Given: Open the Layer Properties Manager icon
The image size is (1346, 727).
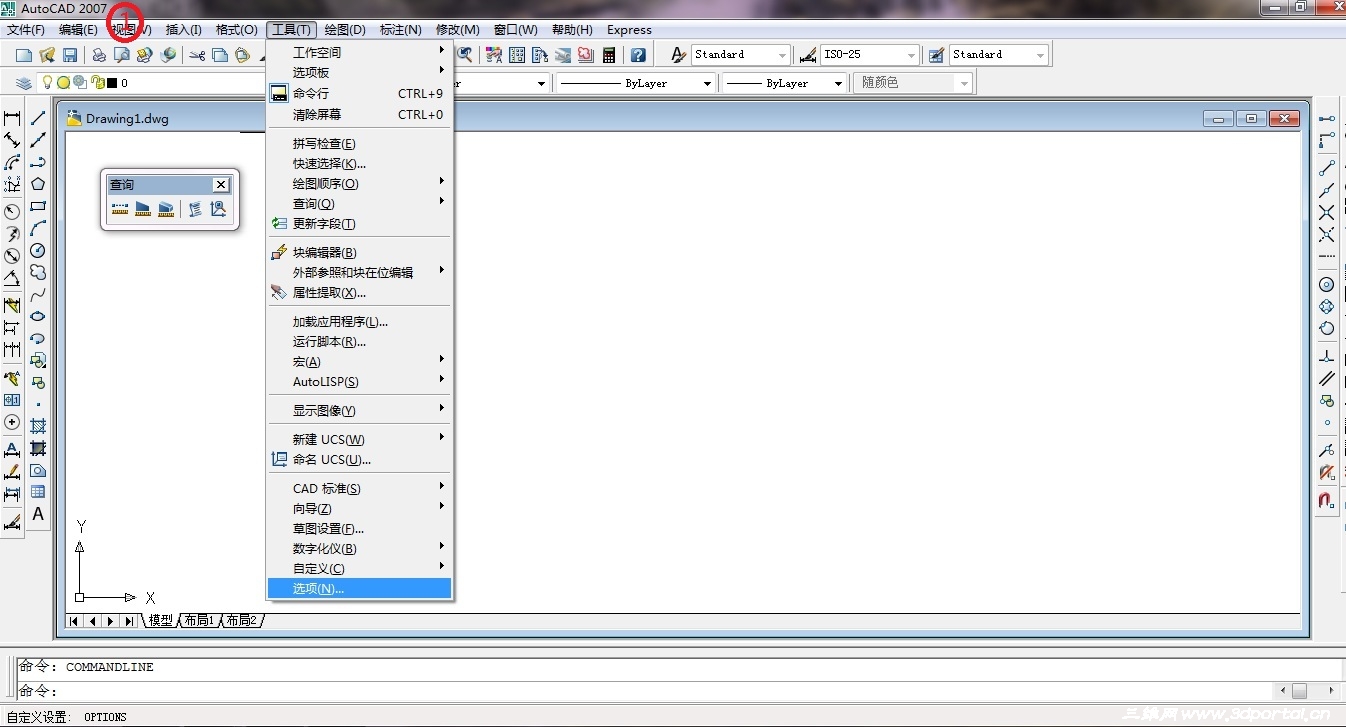Looking at the screenshot, I should click(24, 83).
